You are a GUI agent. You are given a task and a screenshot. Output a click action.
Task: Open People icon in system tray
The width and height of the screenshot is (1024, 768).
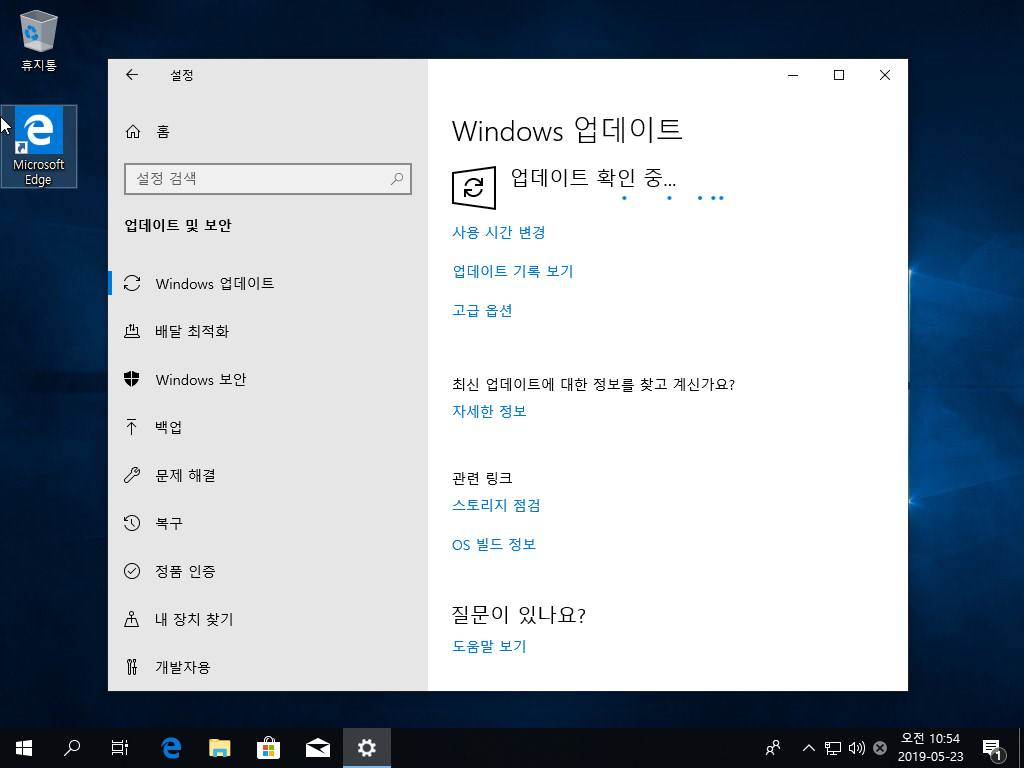pos(773,748)
